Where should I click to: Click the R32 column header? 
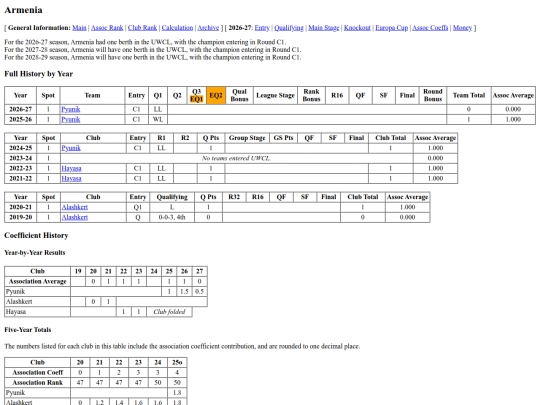[234, 197]
